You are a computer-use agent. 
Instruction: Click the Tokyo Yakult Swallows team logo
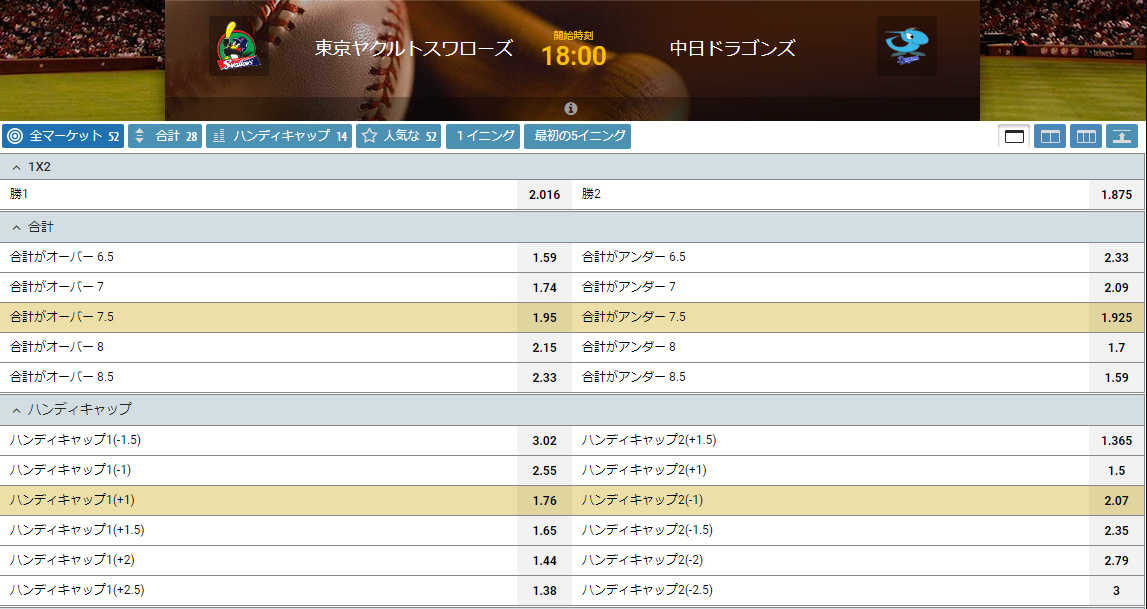coord(238,46)
